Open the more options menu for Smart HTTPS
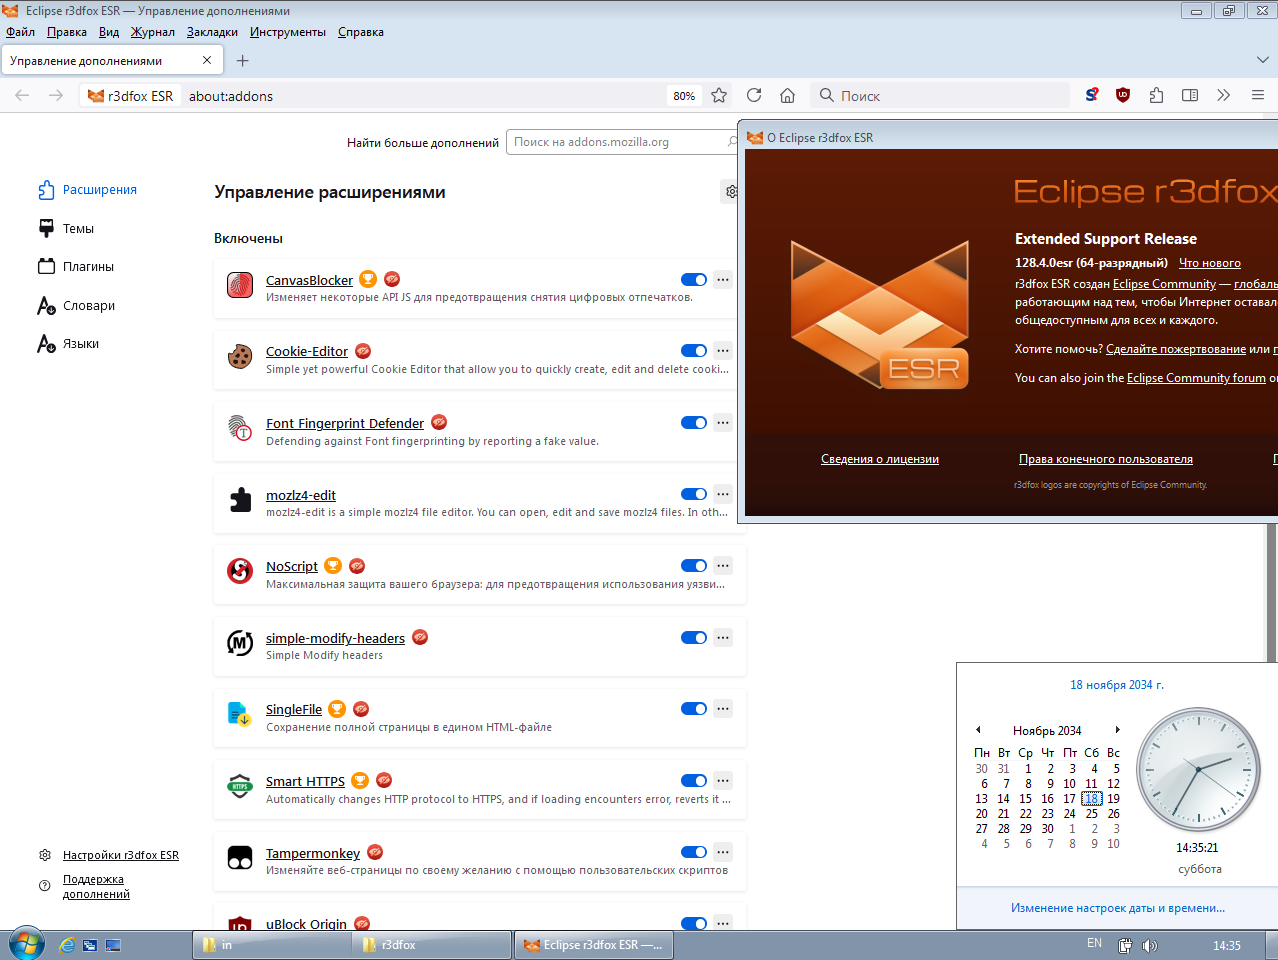The image size is (1278, 960). pos(723,781)
